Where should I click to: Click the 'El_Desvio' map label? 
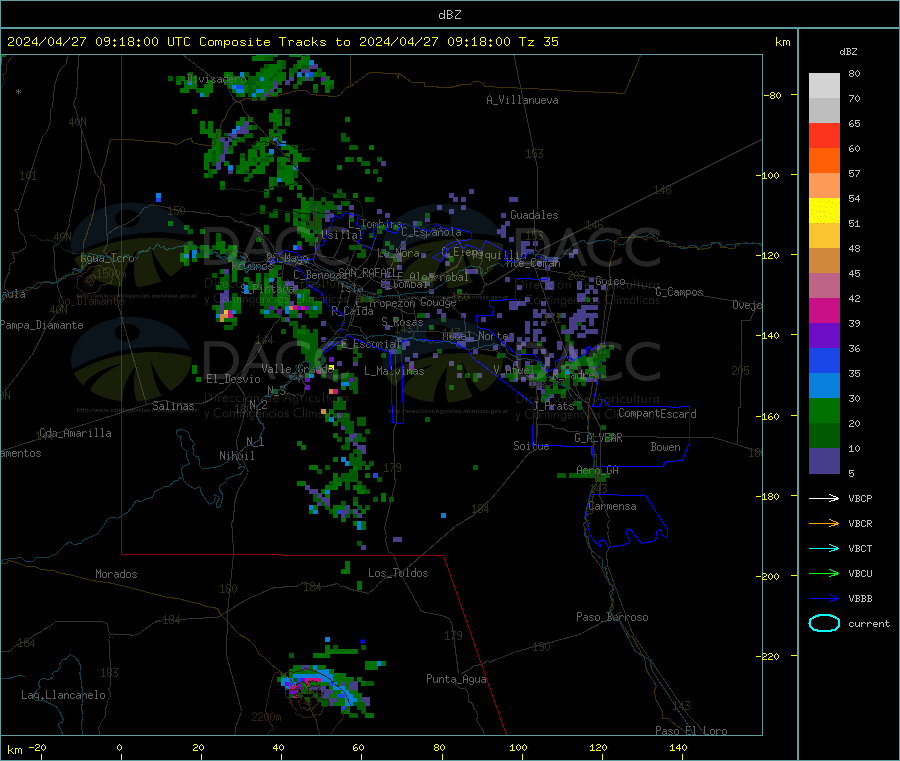tap(233, 379)
